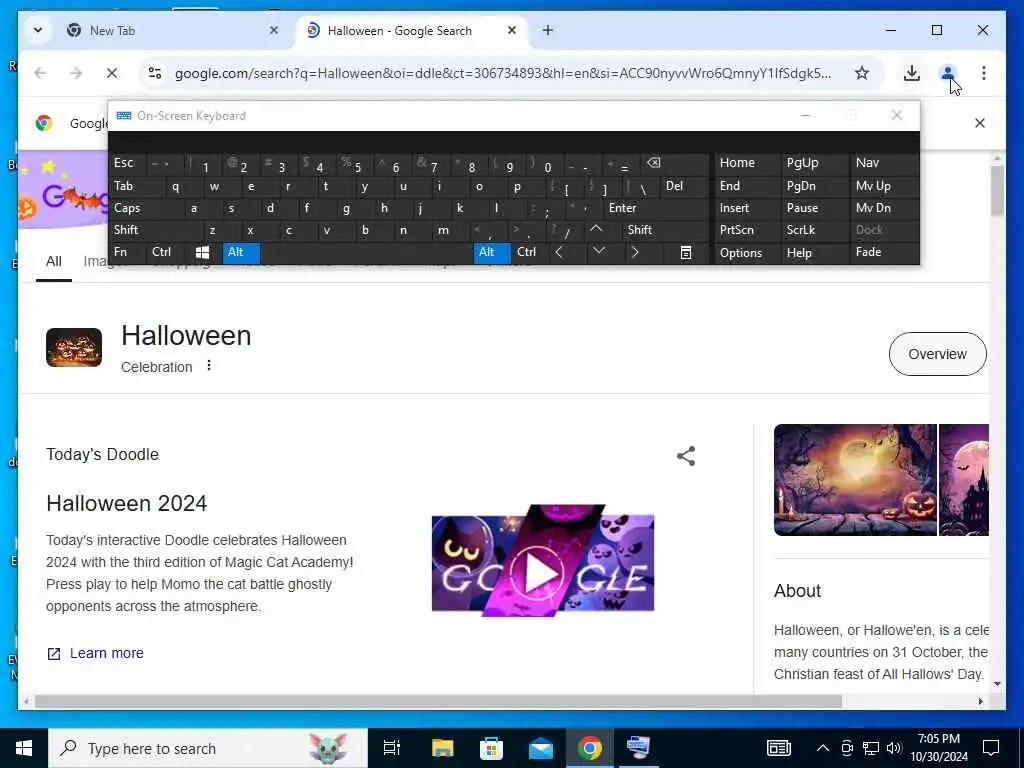Open Microsoft Store from the taskbar

point(491,748)
